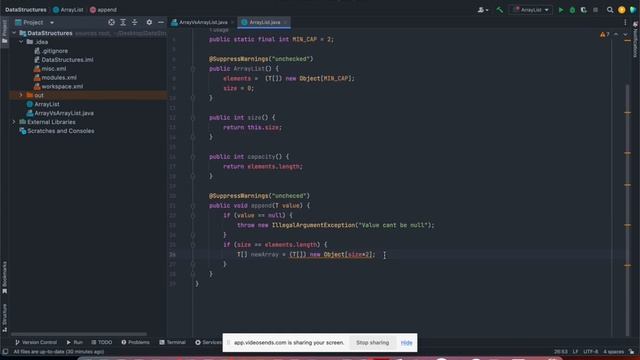This screenshot has height=360, width=640.
Task: Run with coverage icon in toolbar
Action: click(x=584, y=10)
